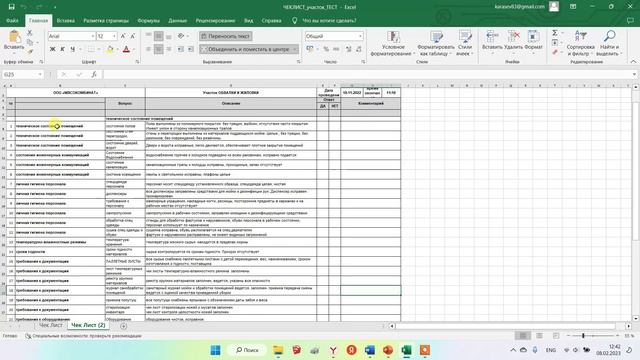Screen dimensions: 640x360
Task: Click the Insert Function fx icon
Action: [x=94, y=74]
